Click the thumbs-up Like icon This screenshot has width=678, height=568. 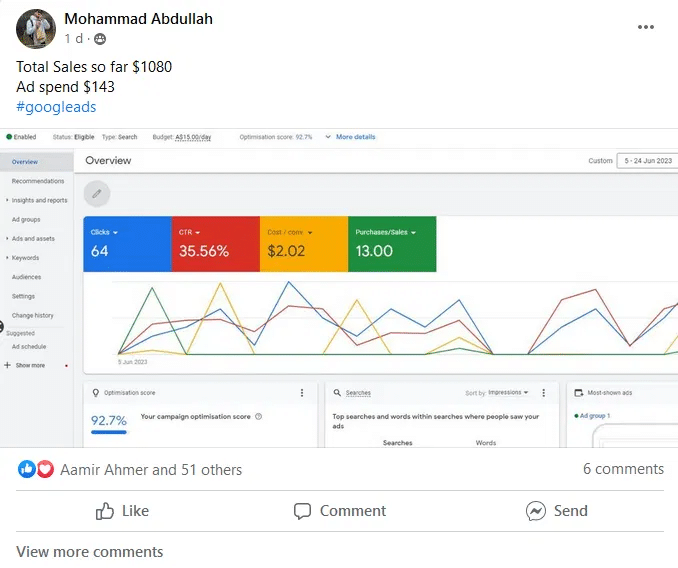[105, 511]
